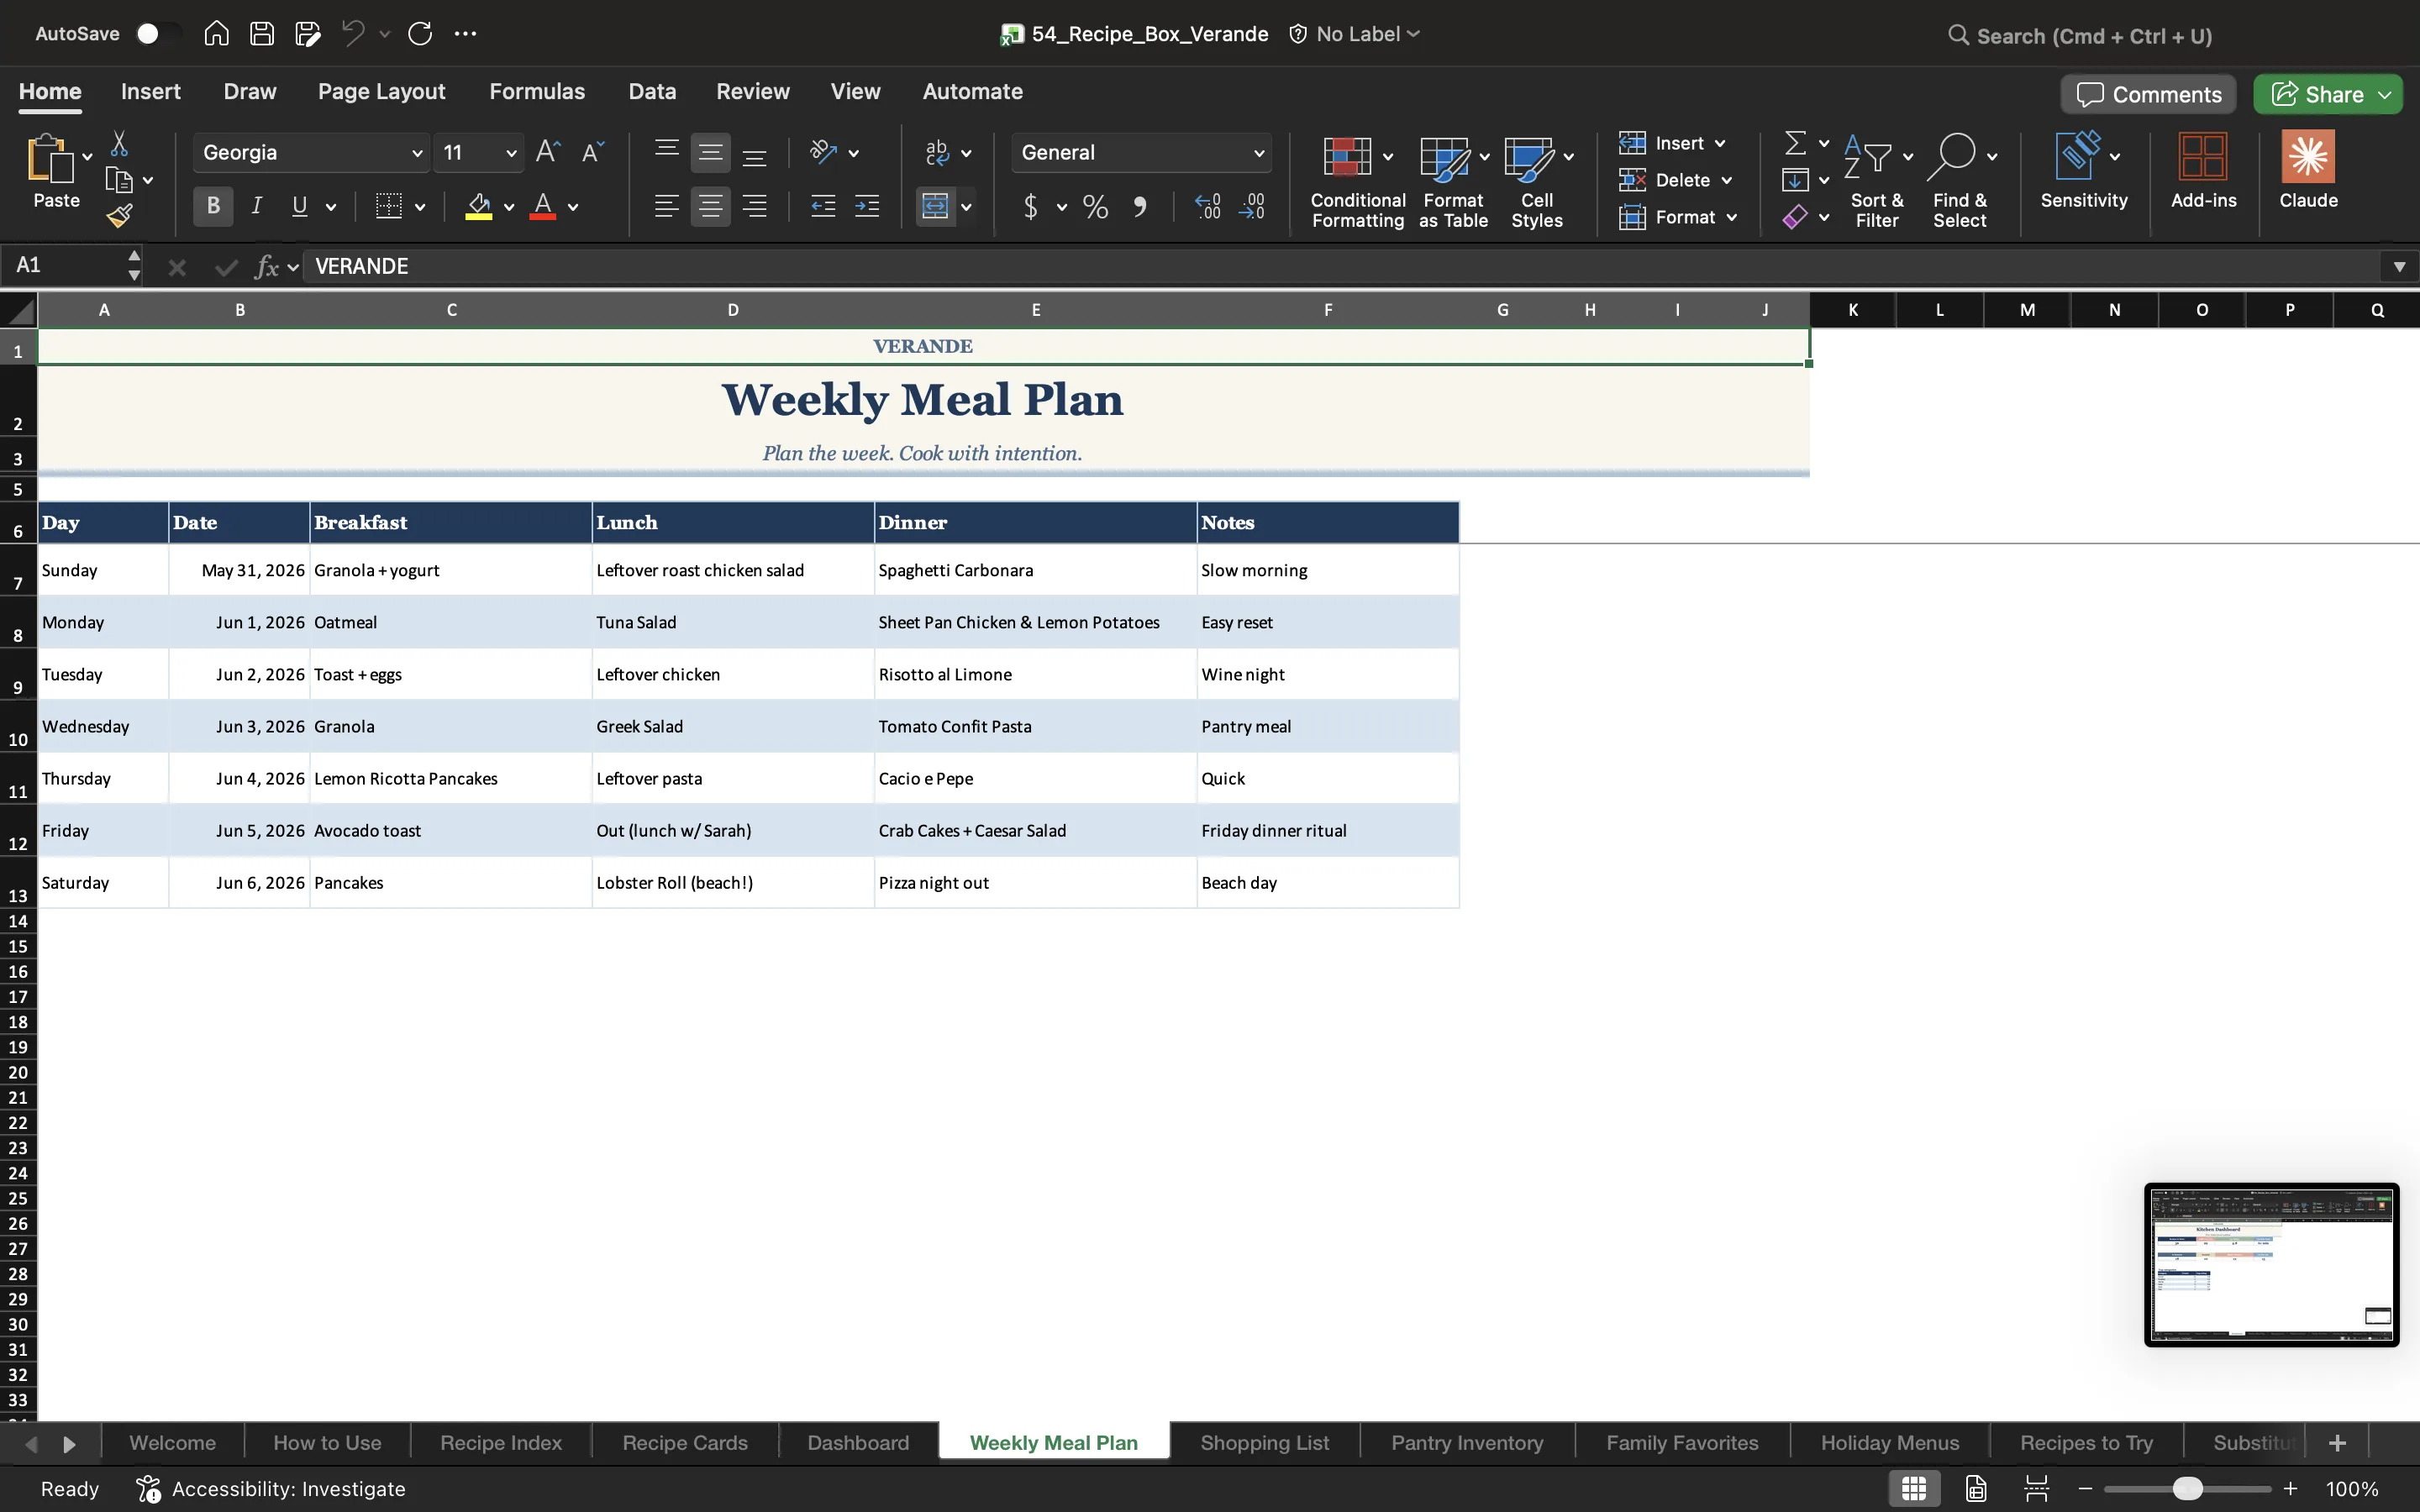The width and height of the screenshot is (2420, 1512).
Task: Open the font size dropdown
Action: coord(511,153)
